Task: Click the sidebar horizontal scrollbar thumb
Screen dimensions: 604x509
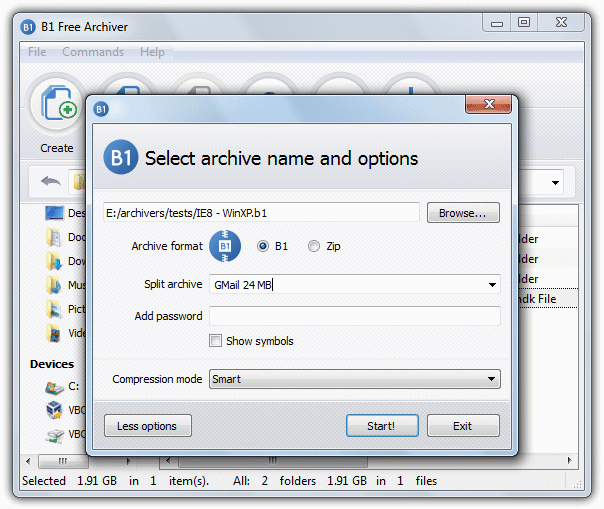Action: [63, 461]
